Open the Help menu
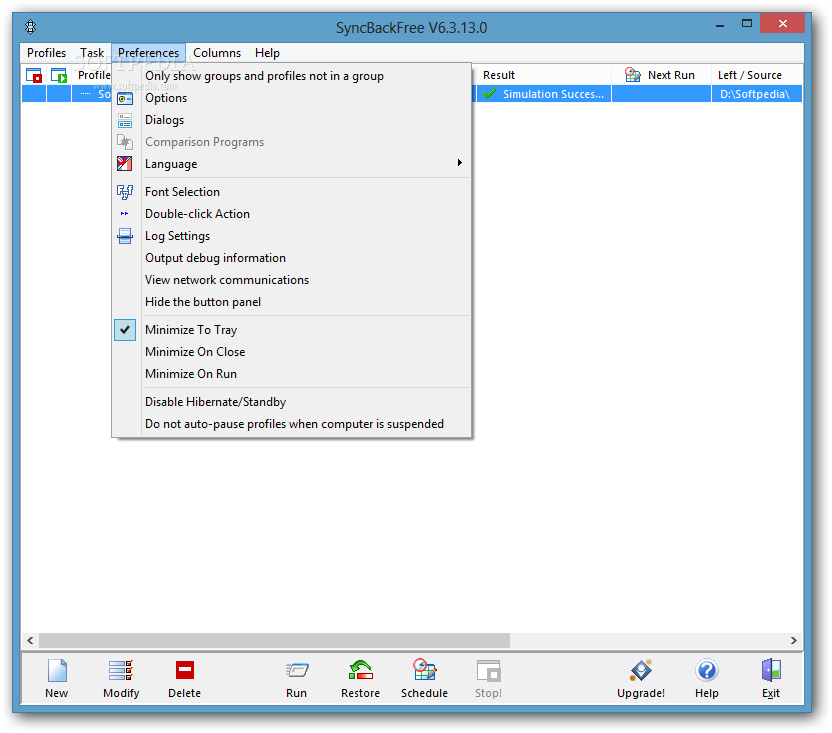The height and width of the screenshot is (733, 832). [267, 53]
